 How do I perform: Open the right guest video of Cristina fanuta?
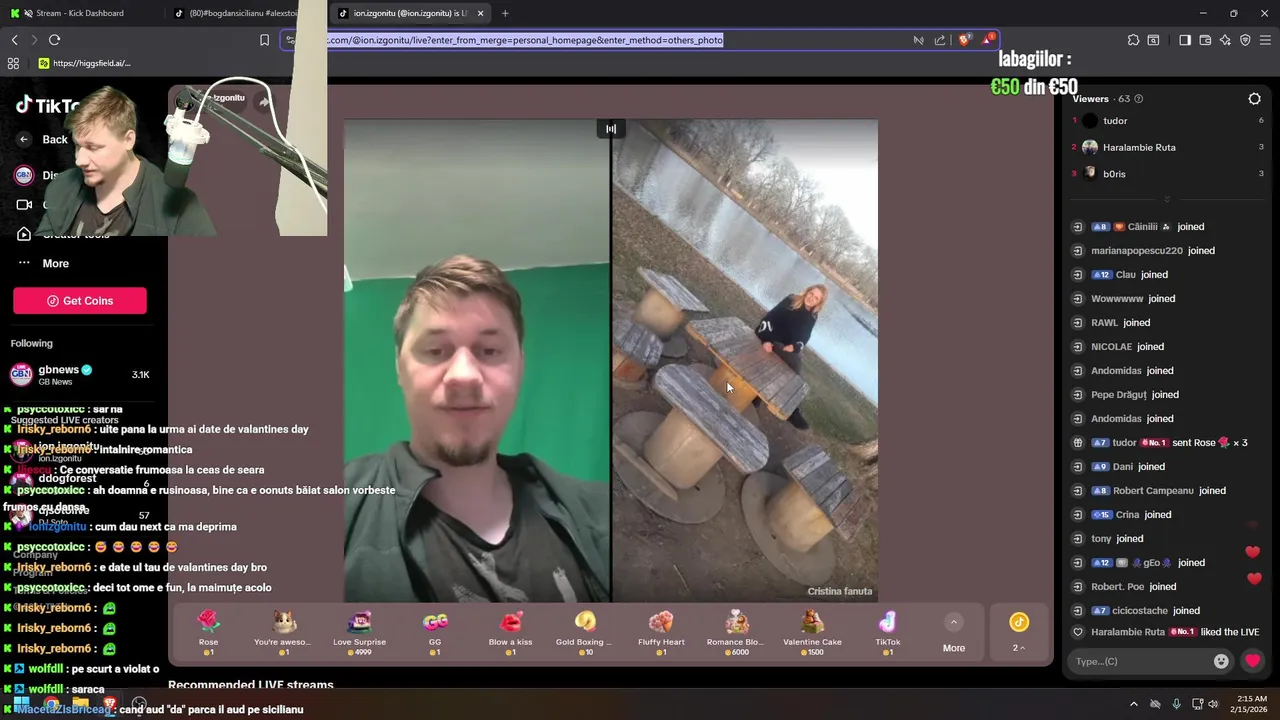(x=745, y=361)
